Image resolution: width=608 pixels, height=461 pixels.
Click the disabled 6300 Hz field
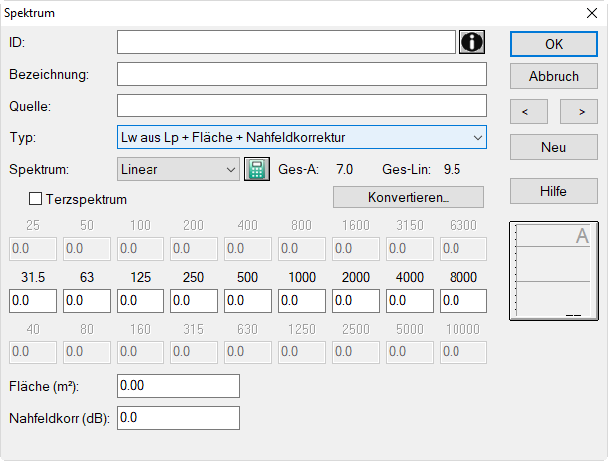pyautogui.click(x=463, y=249)
